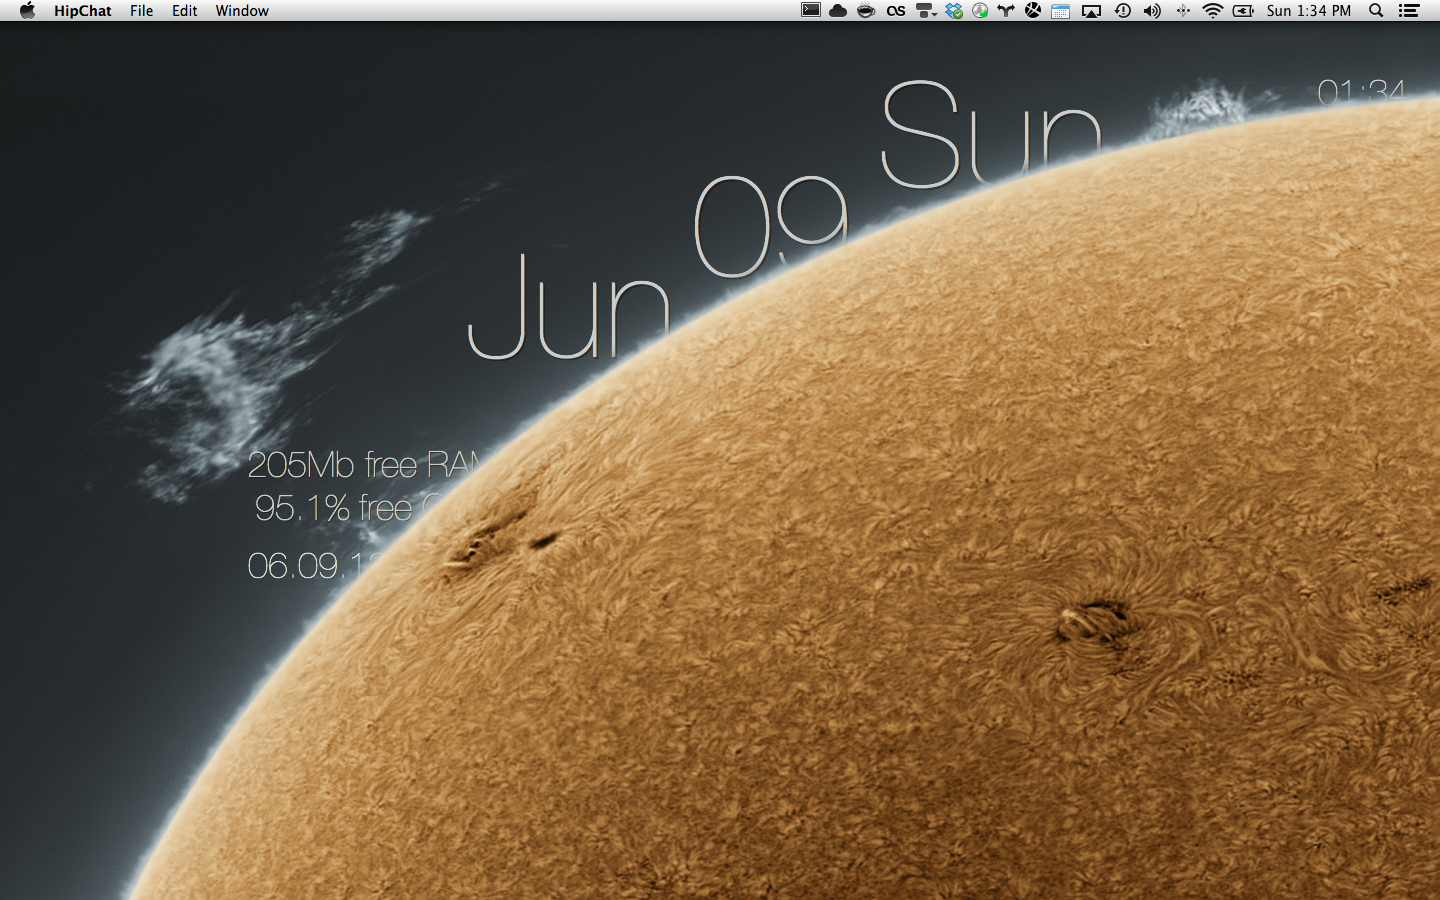This screenshot has width=1440, height=900.
Task: Click the '01:34' desktop clock text
Action: tap(1361, 92)
